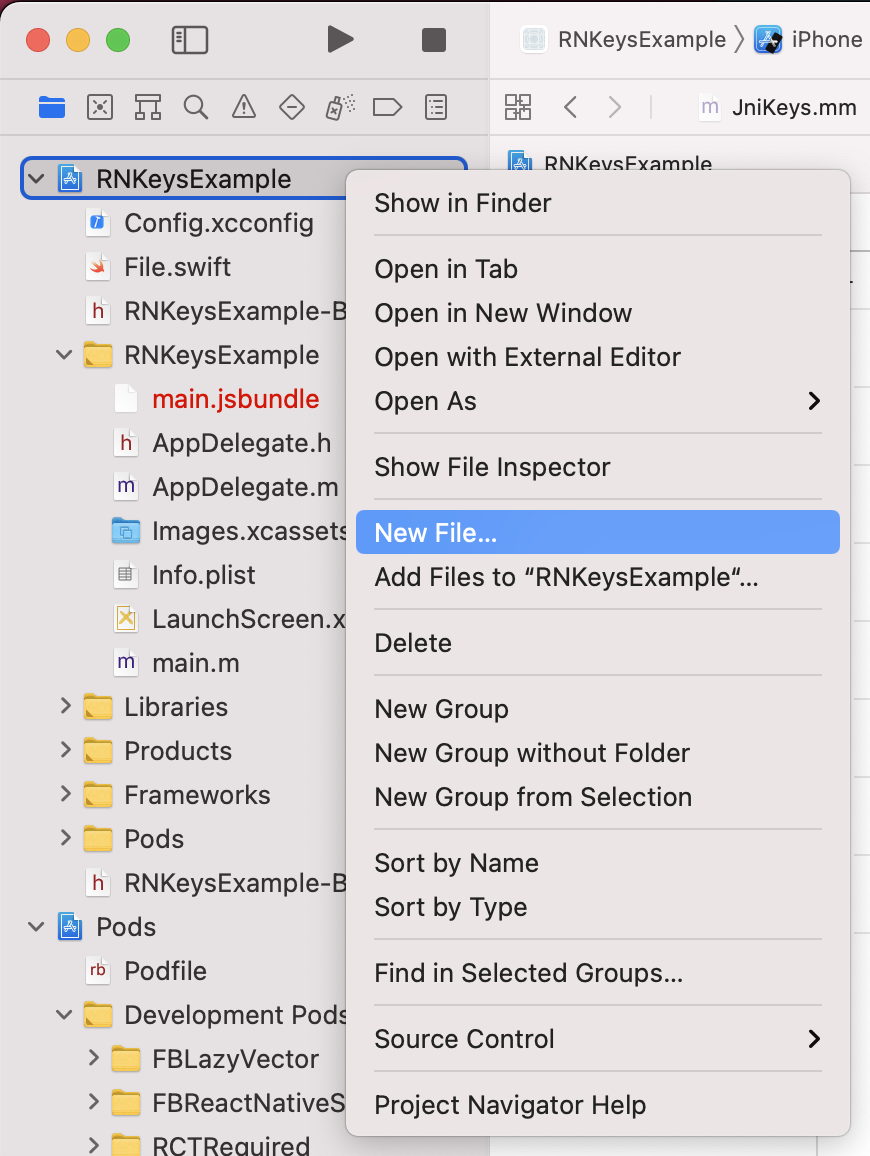
Task: Select the missing main.jsbundle file
Action: (235, 399)
